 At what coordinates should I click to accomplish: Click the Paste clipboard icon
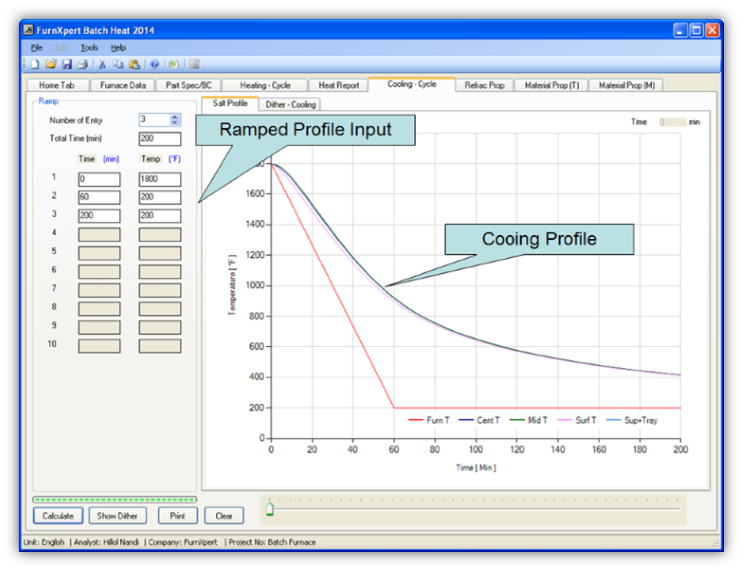tap(135, 64)
